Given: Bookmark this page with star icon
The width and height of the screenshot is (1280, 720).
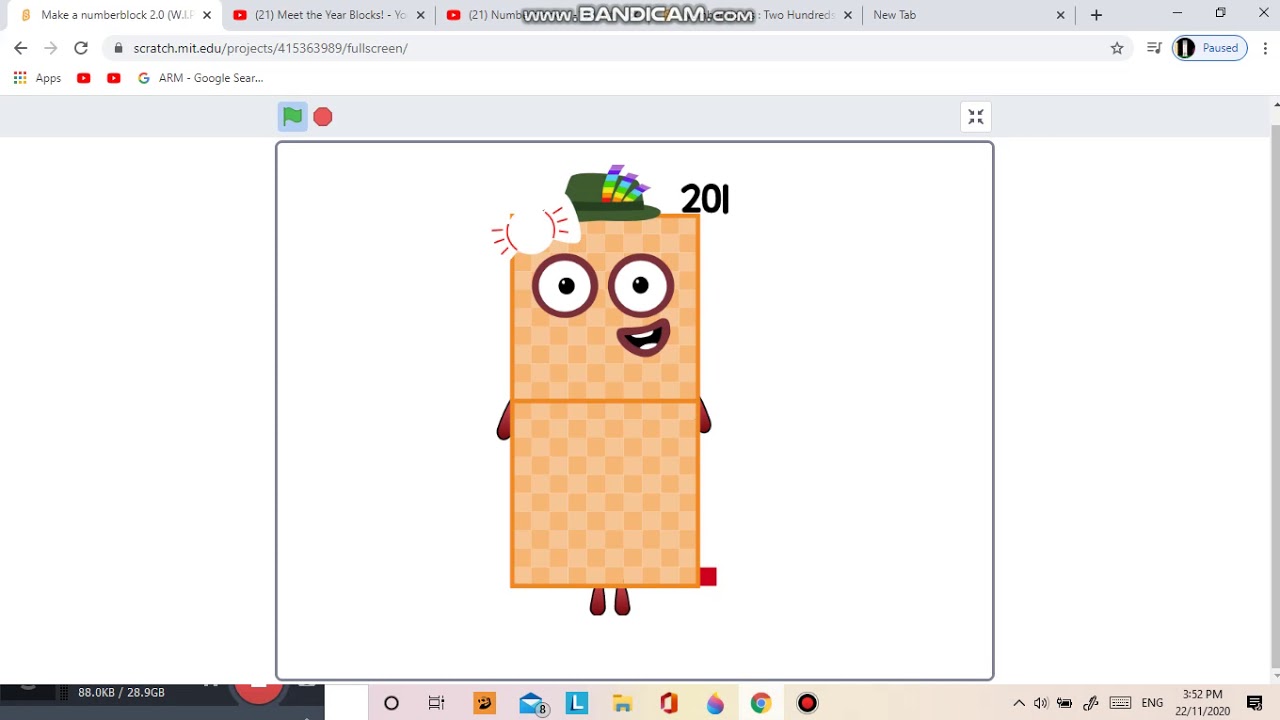Looking at the screenshot, I should (1117, 48).
